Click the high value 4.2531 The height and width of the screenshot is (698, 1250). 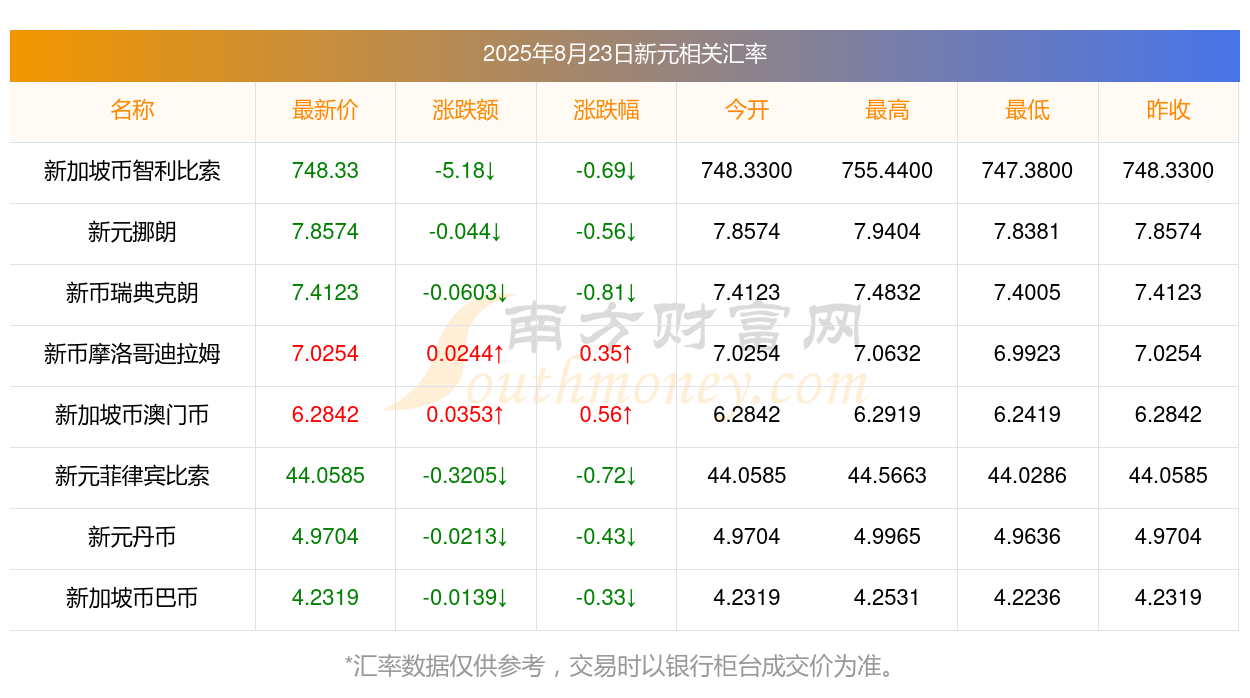(887, 598)
